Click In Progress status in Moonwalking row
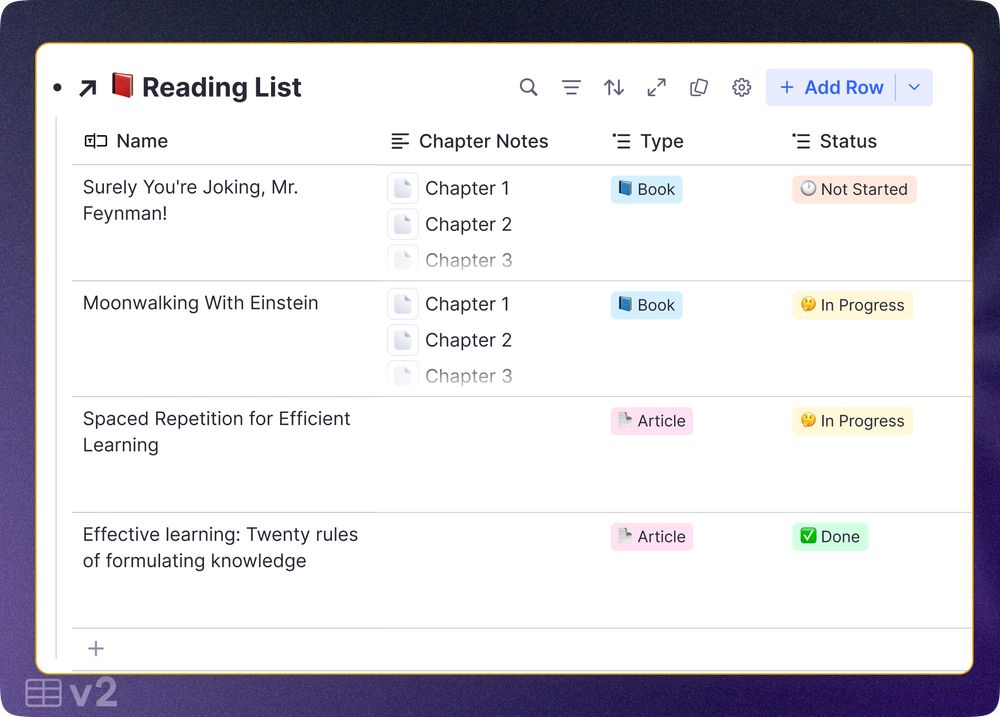 pos(852,305)
